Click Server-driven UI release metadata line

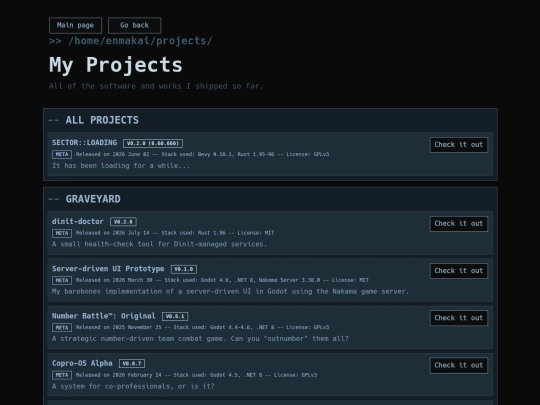click(x=222, y=280)
